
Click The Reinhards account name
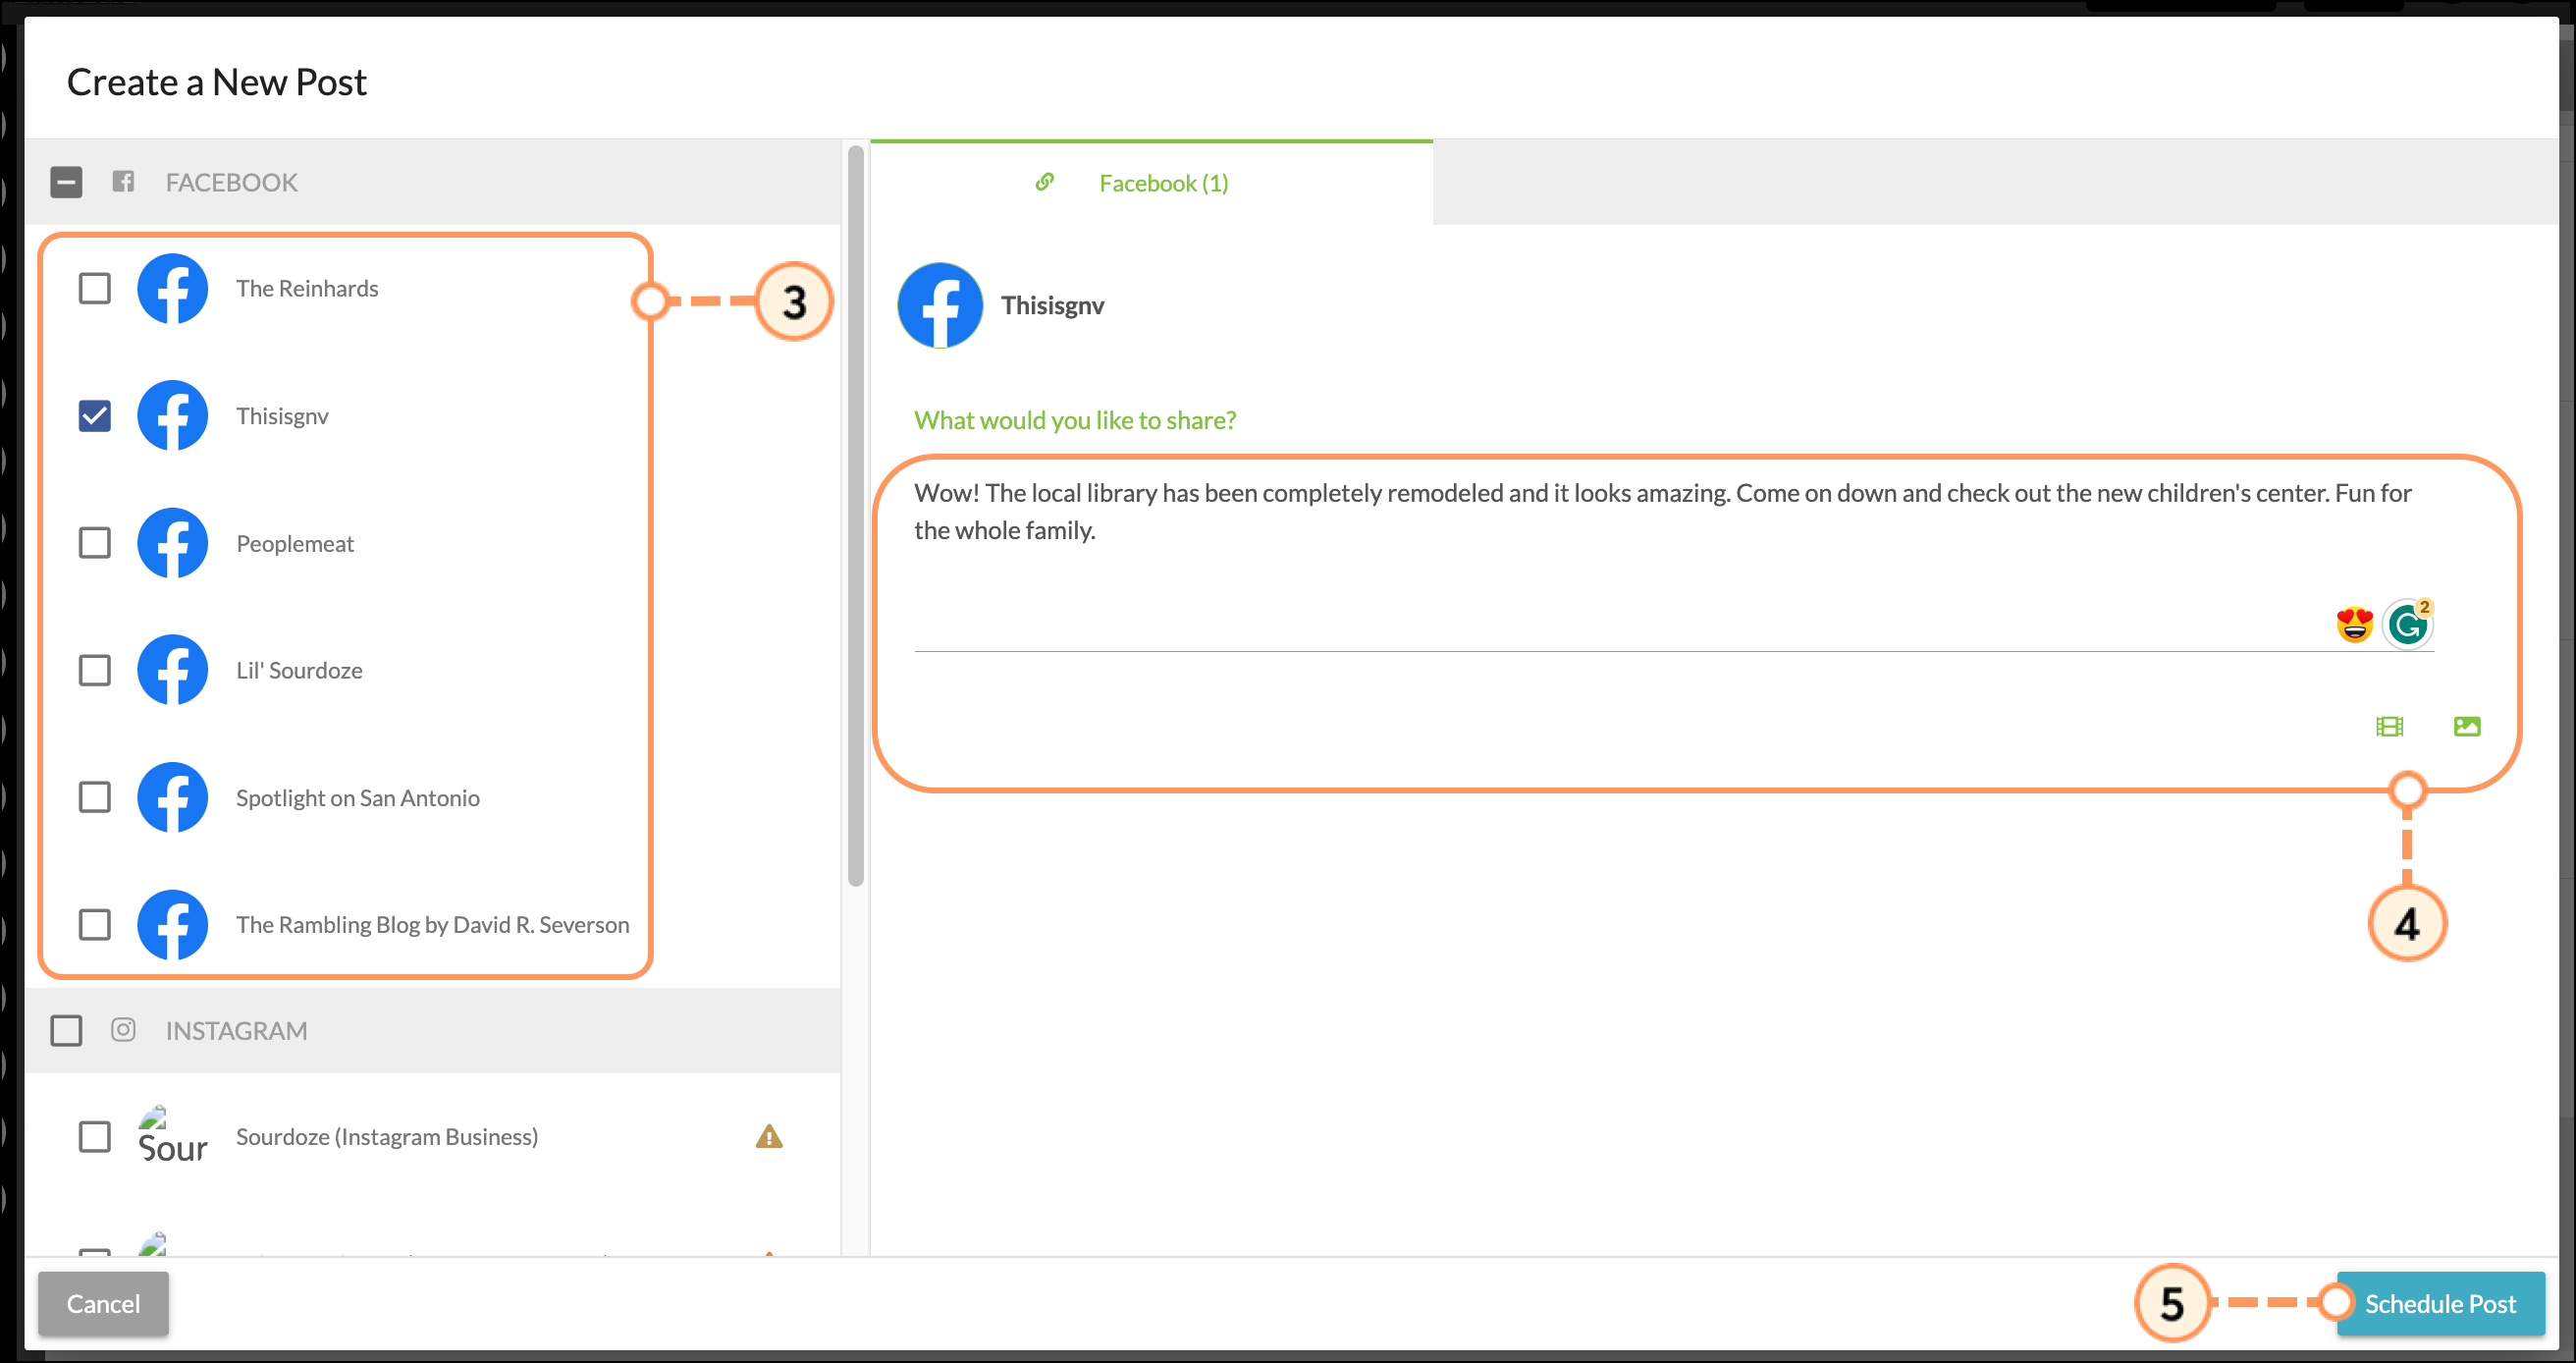pos(307,288)
